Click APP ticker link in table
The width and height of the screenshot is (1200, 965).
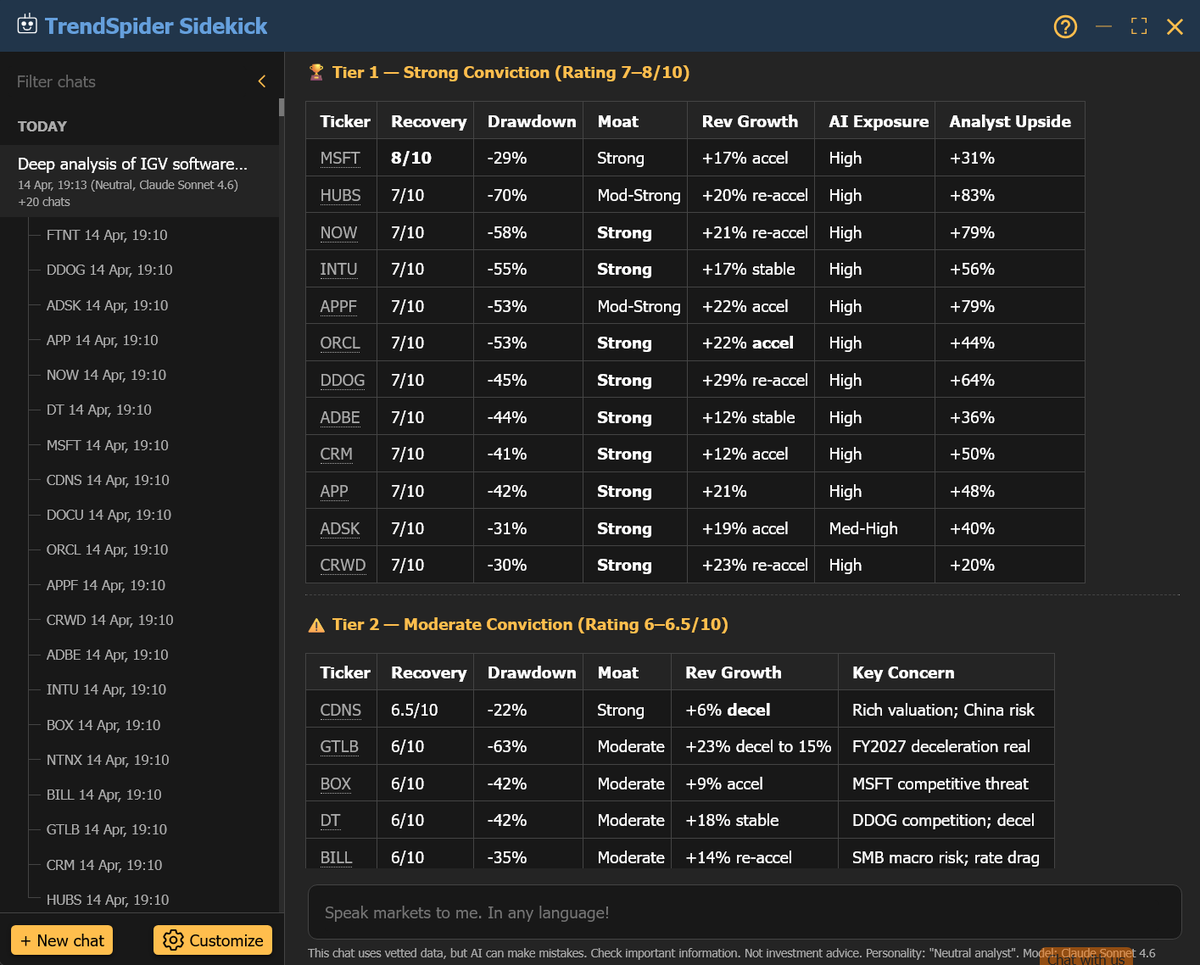334,491
